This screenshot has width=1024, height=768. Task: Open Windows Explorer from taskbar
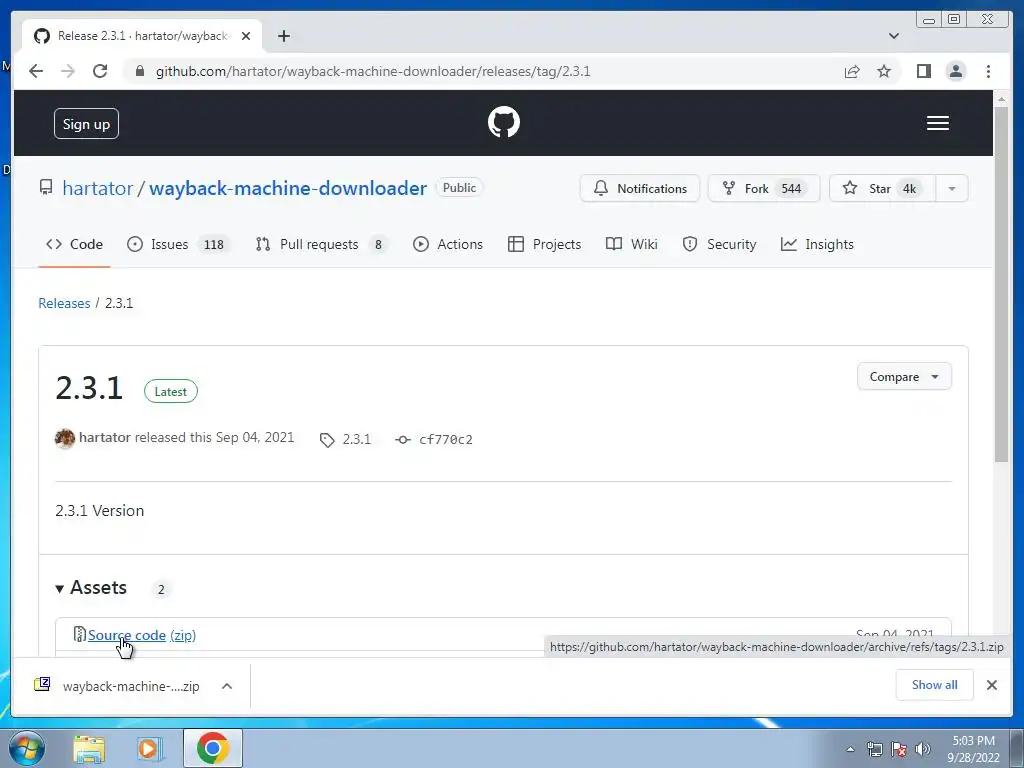coord(89,748)
